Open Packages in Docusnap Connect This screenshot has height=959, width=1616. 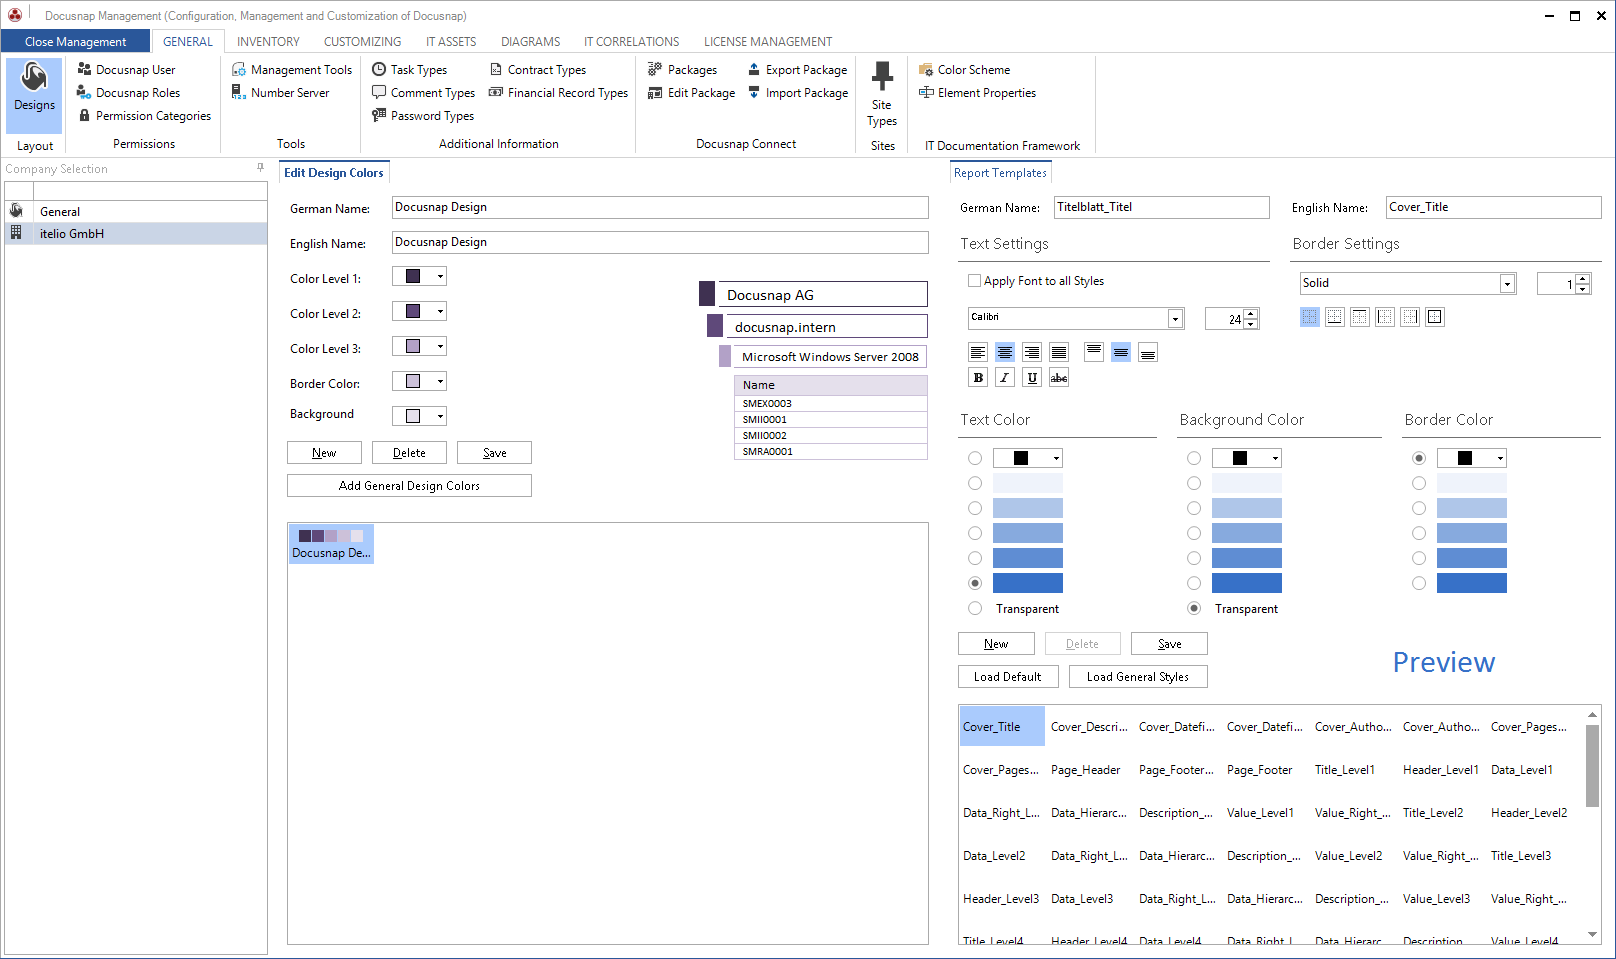click(x=683, y=70)
